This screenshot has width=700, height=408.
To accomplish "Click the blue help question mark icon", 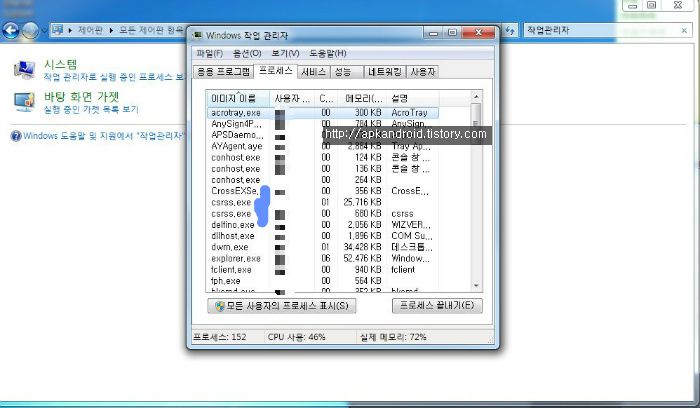I will [x=16, y=136].
